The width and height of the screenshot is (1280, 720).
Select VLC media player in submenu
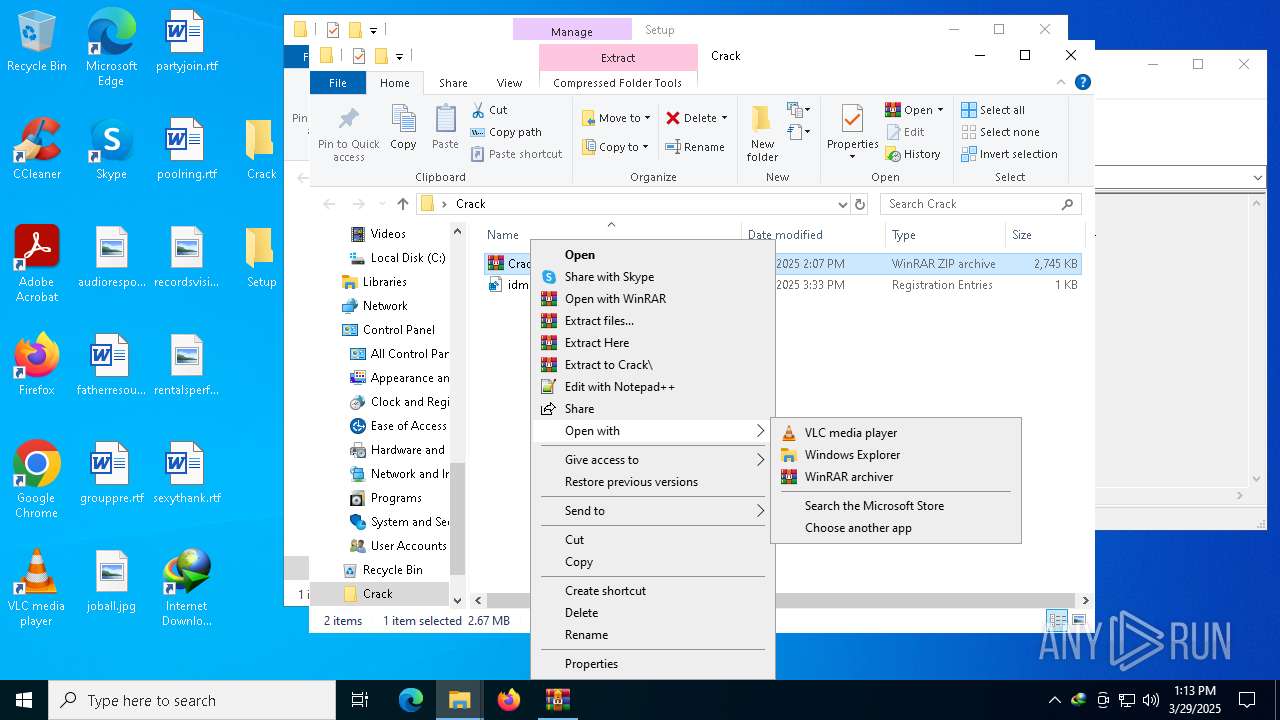(896, 433)
